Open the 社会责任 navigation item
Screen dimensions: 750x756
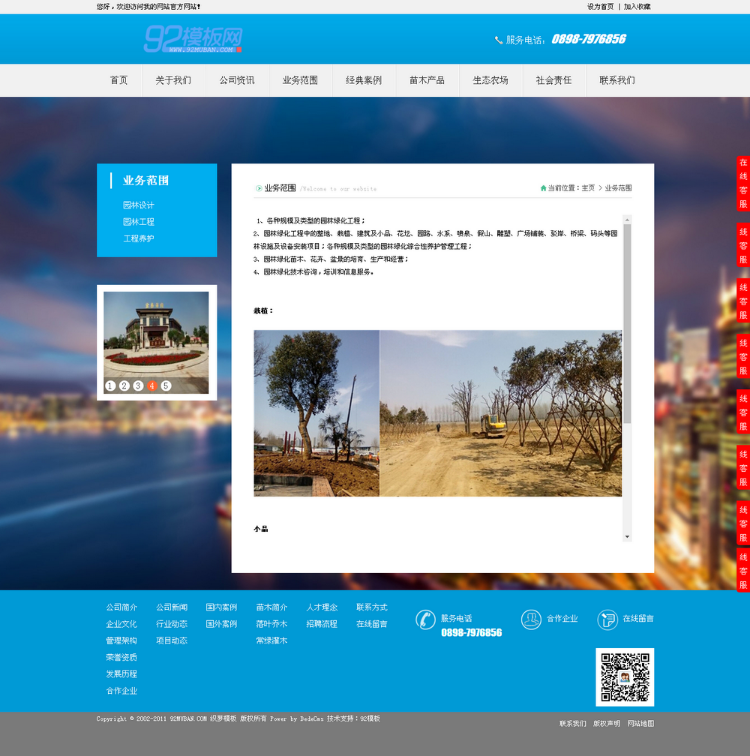pos(554,81)
